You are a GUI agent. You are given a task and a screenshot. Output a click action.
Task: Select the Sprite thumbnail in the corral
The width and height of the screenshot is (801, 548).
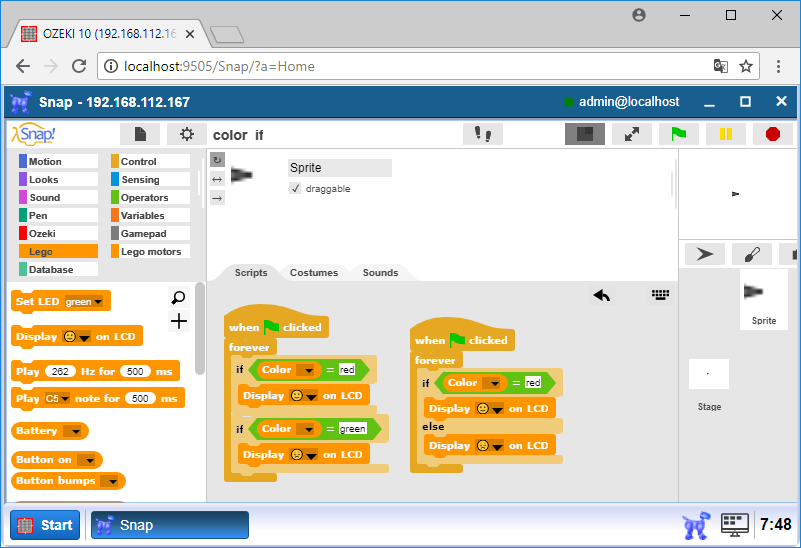click(764, 300)
